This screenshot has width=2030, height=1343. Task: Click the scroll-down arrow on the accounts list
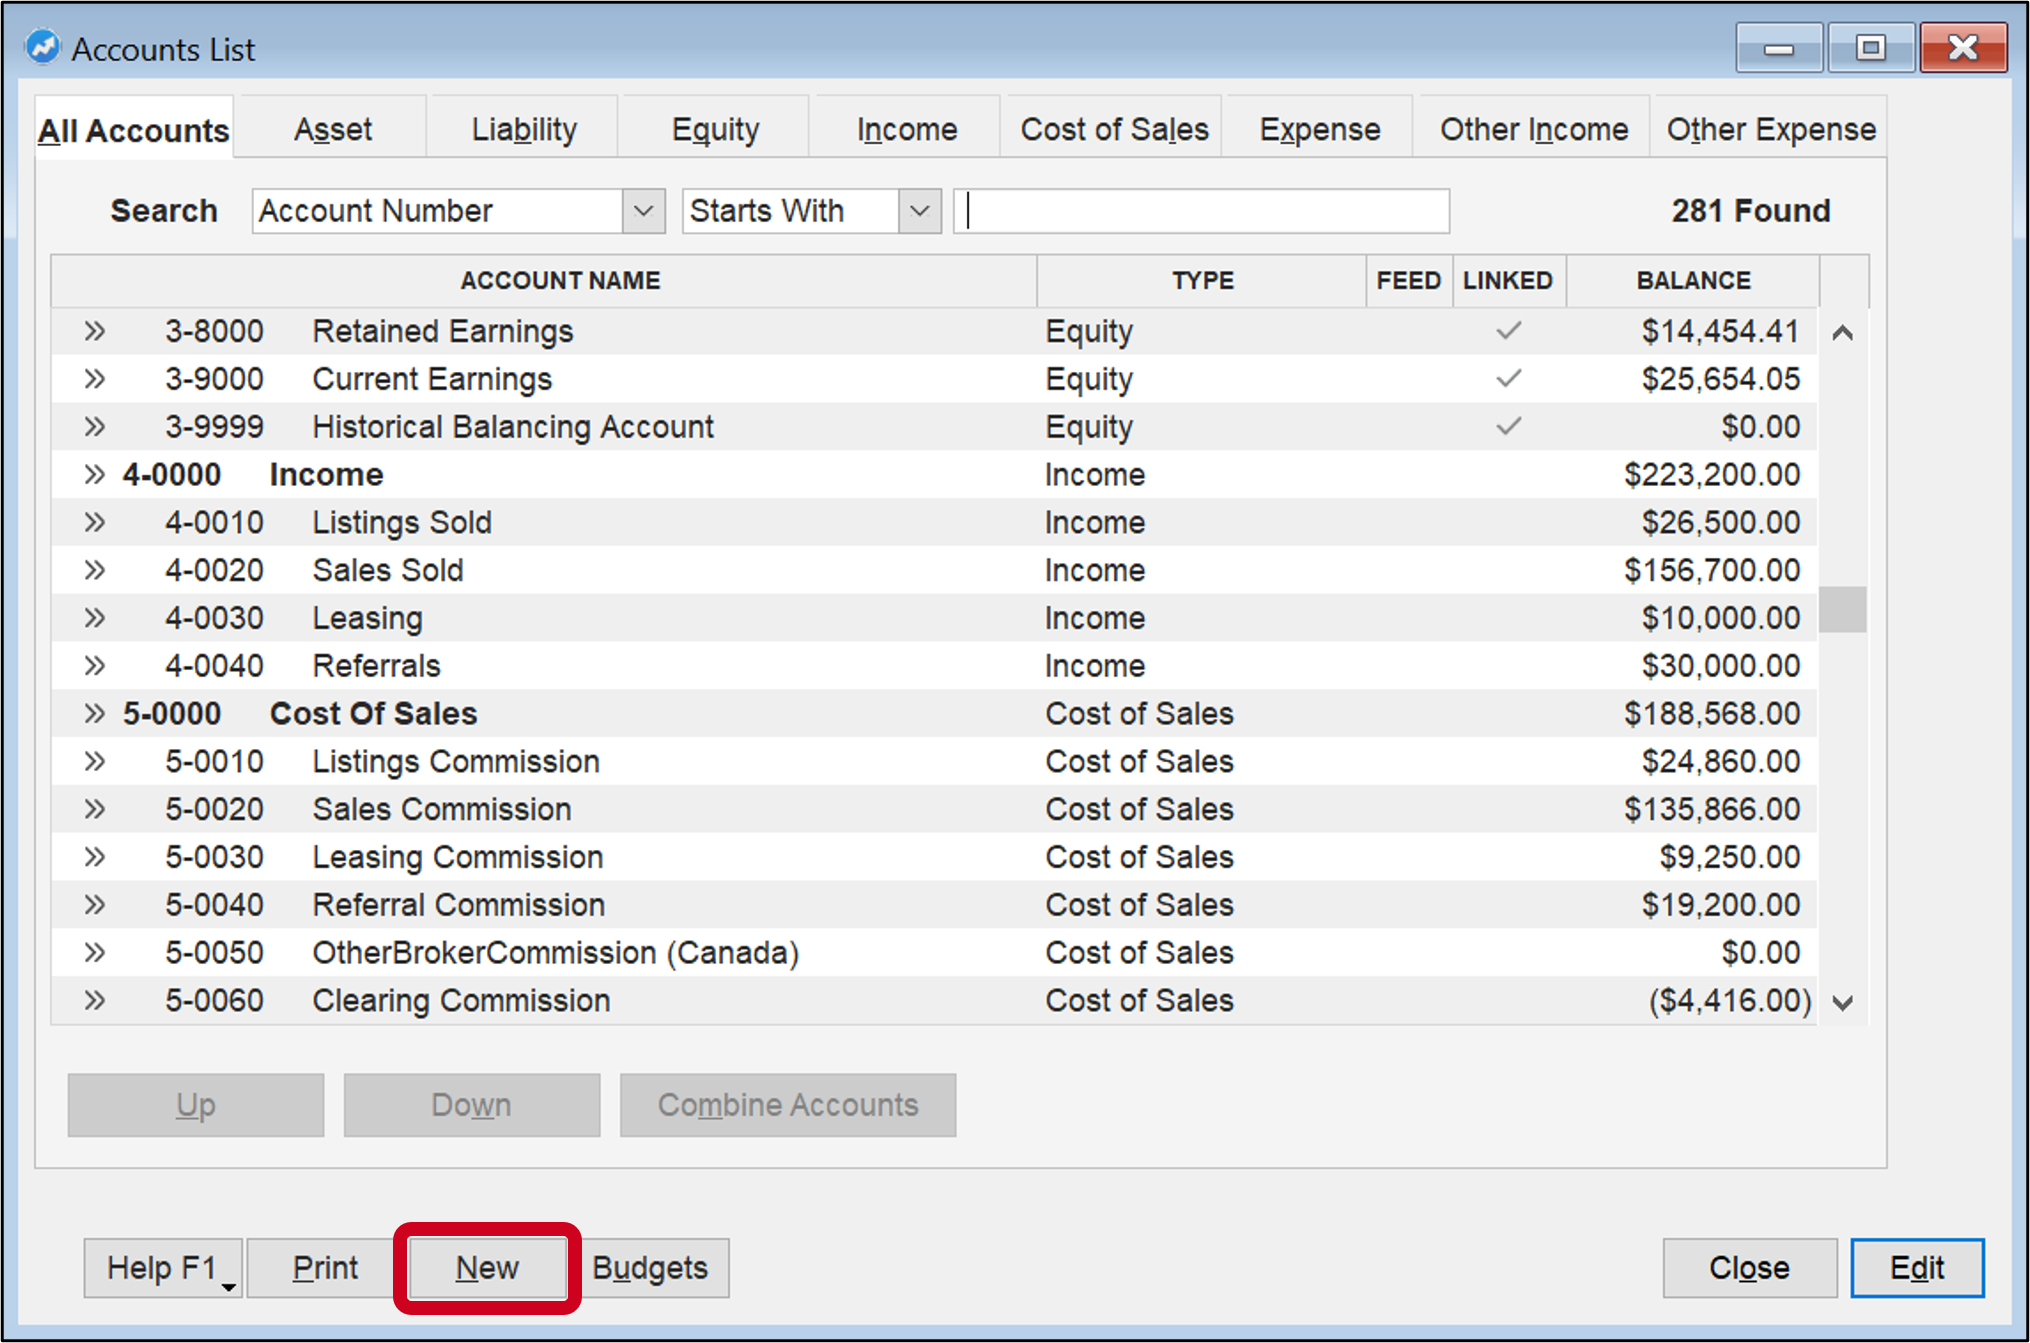pos(1844,1000)
